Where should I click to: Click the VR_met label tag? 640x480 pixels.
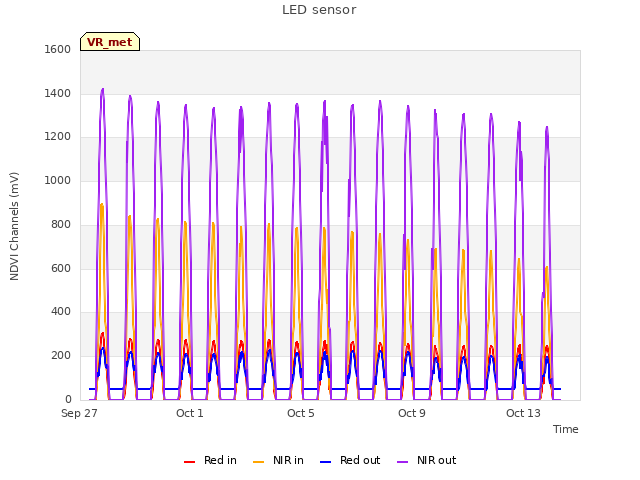point(110,42)
